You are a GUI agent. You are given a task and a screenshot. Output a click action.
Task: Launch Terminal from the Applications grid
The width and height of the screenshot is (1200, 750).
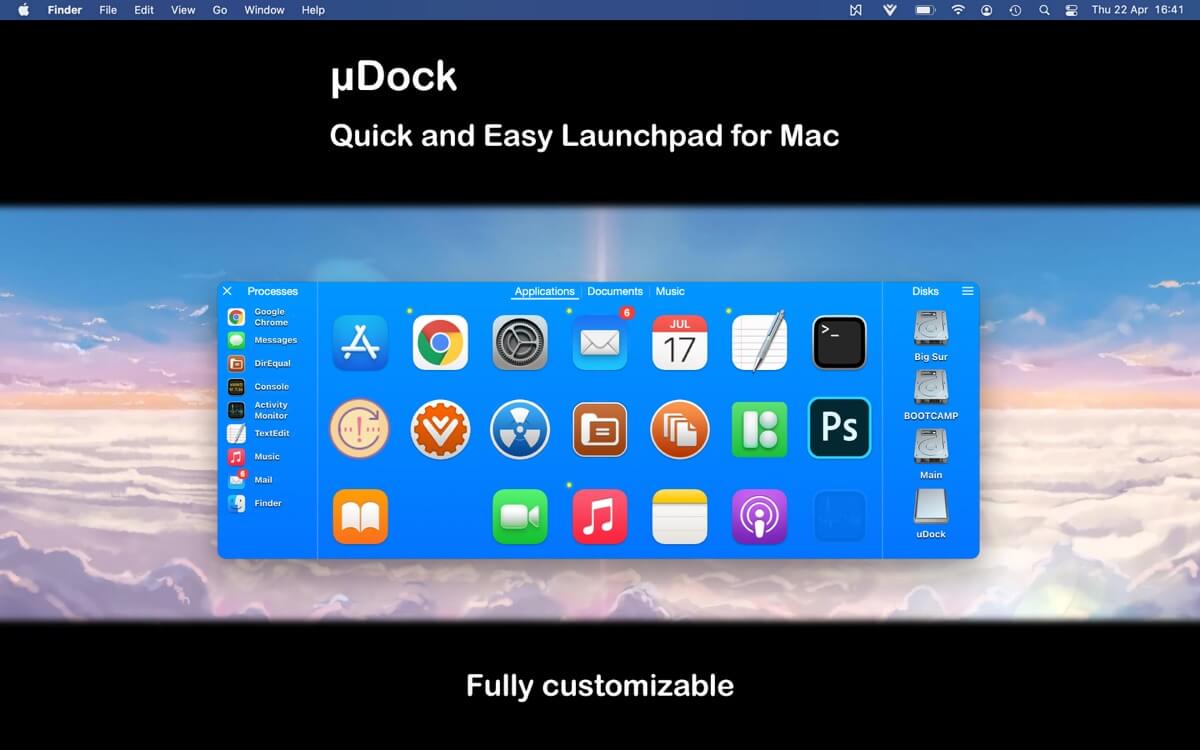tap(840, 343)
